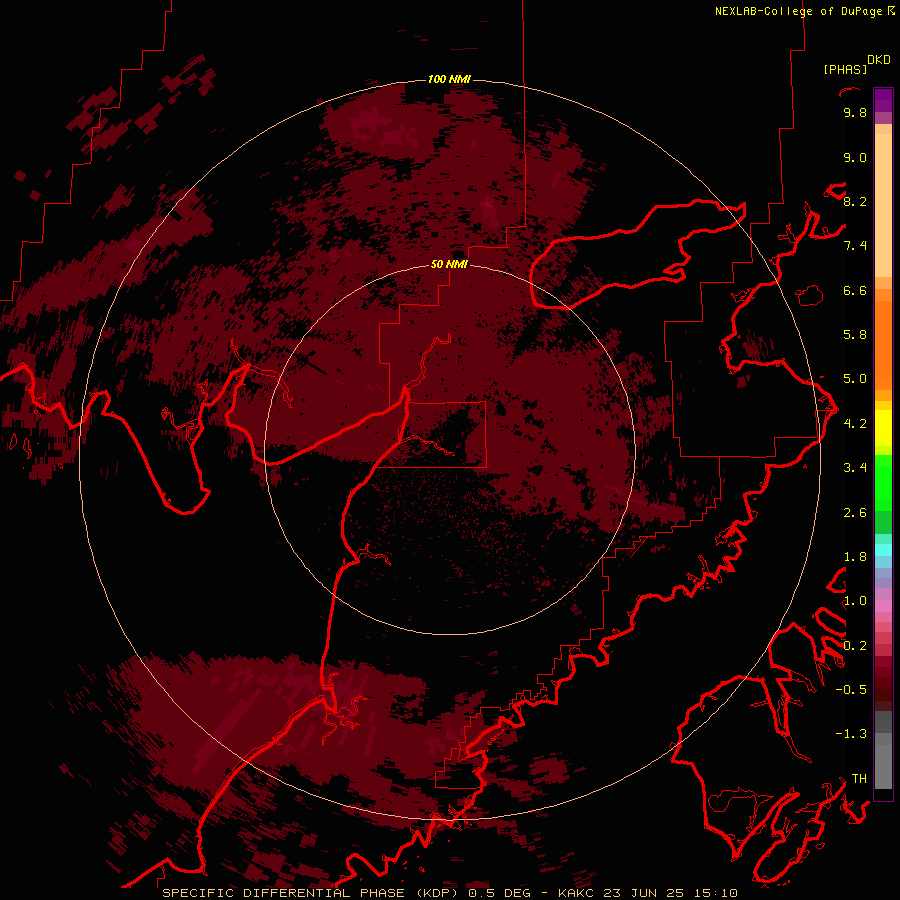Click the -1.3 value on the scale
This screenshot has height=900, width=900.
pos(851,734)
